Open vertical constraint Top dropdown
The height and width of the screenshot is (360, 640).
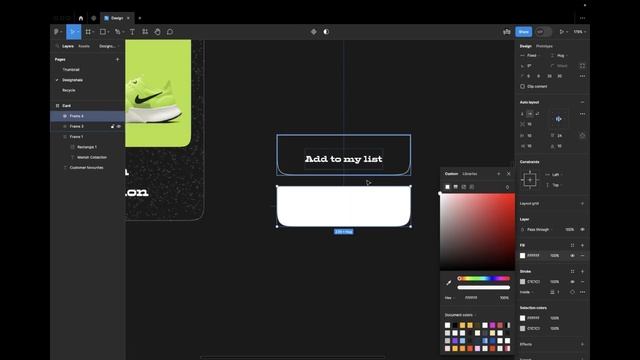click(554, 185)
